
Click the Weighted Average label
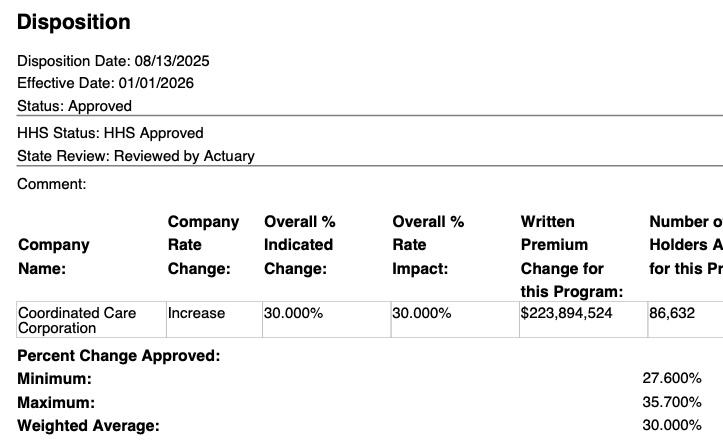88,426
